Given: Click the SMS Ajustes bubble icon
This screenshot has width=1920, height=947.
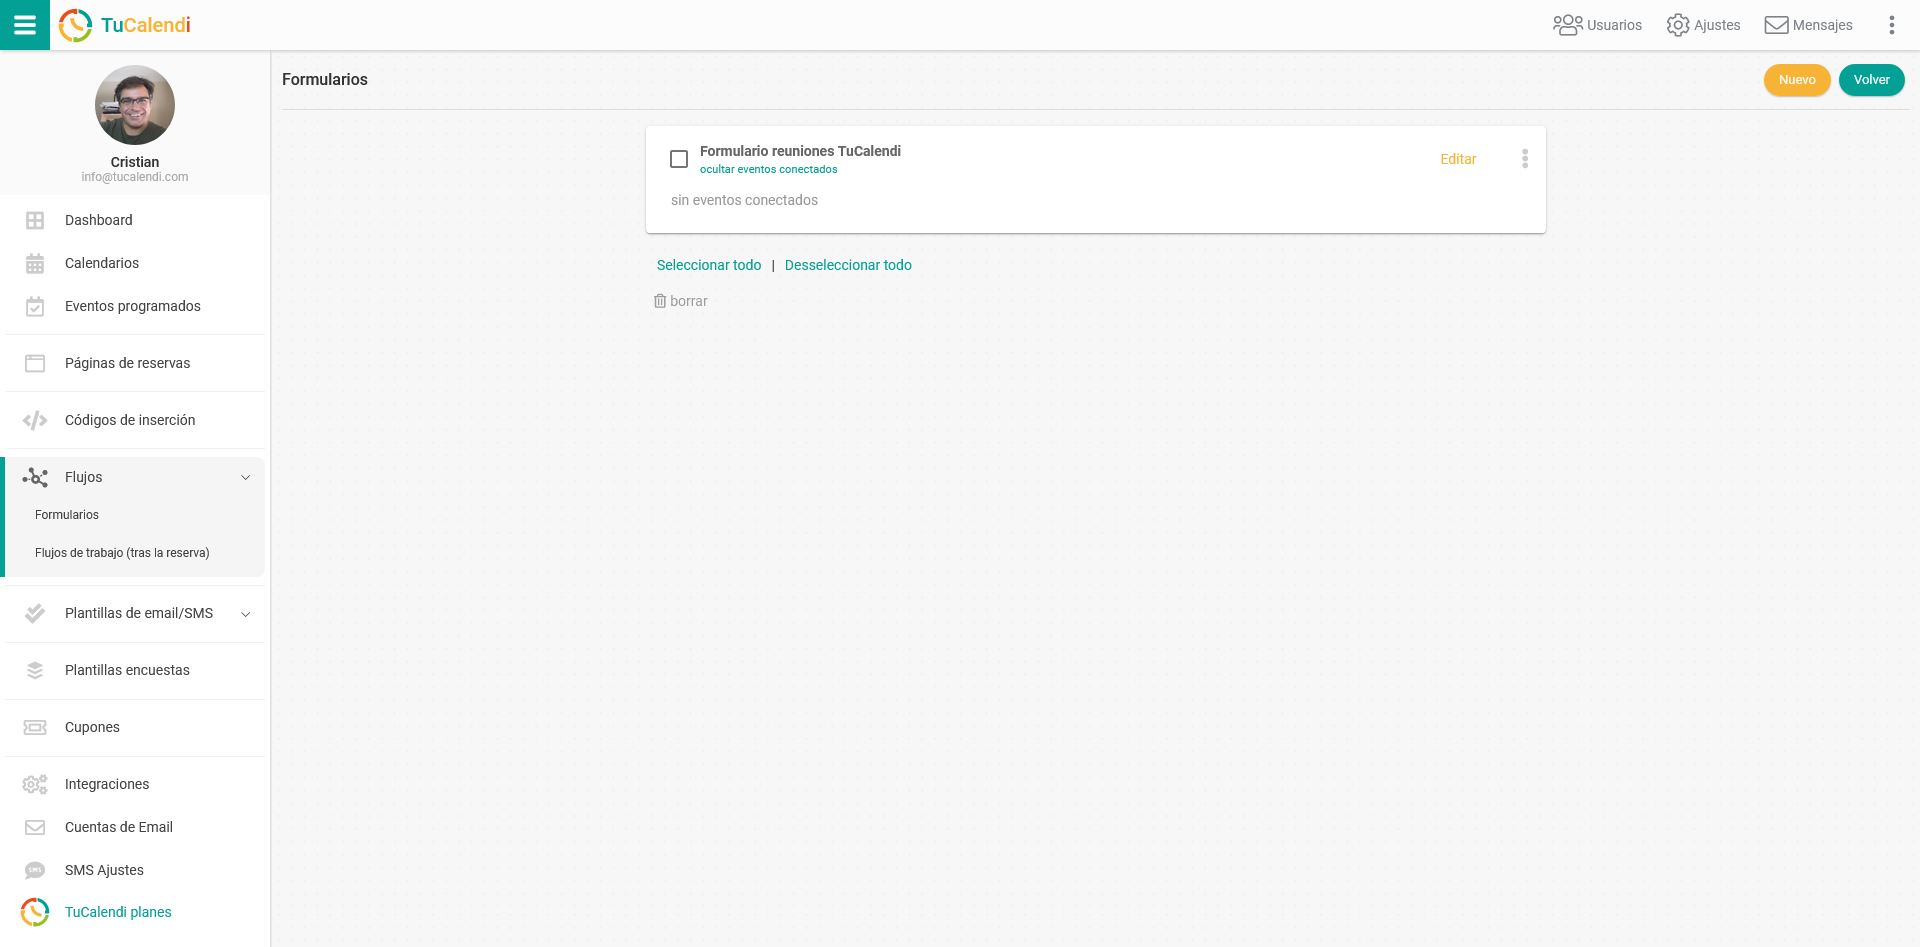Looking at the screenshot, I should [35, 870].
